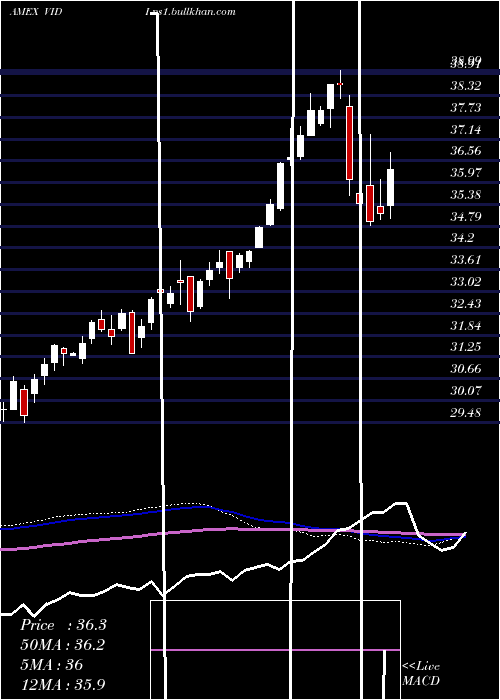Click the 5MA : 36 readout
Screen dimensions: 500x700
coord(51,664)
